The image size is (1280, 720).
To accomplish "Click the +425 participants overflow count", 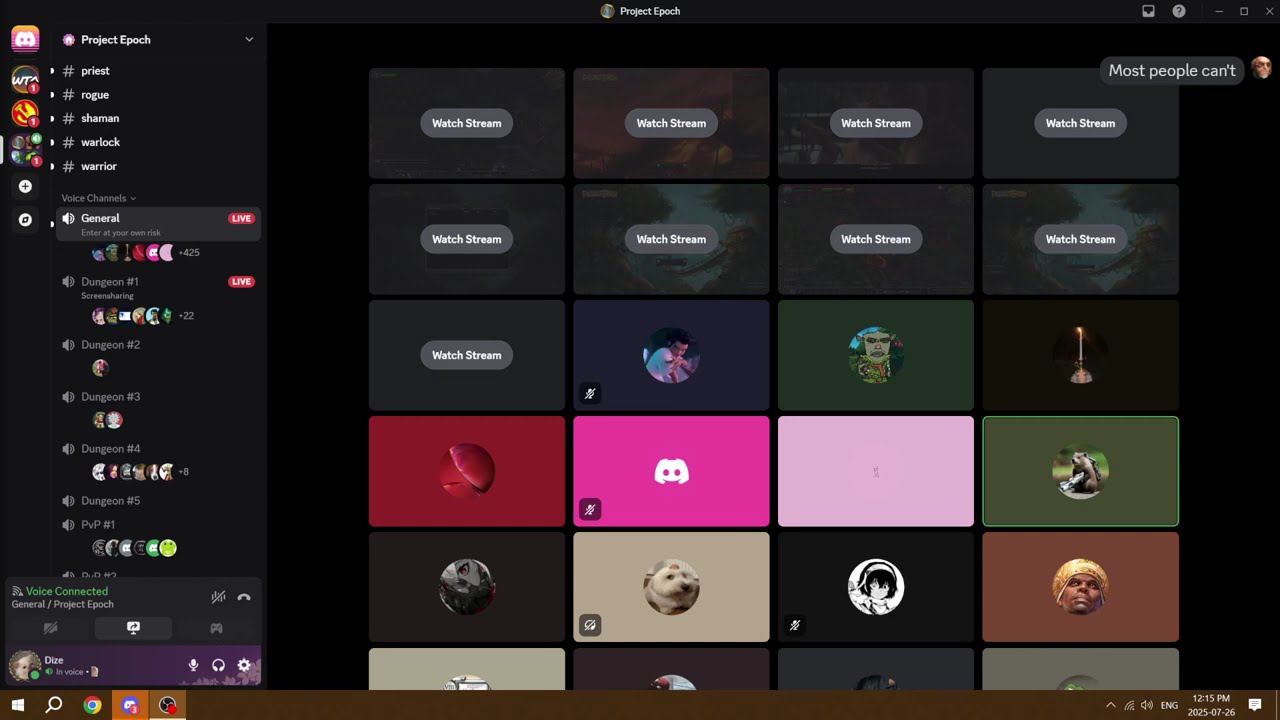I will tap(189, 253).
